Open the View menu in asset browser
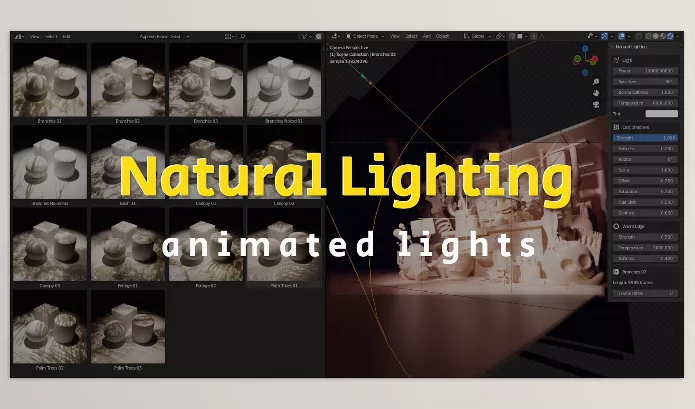Image resolution: width=695 pixels, height=409 pixels. tap(35, 36)
